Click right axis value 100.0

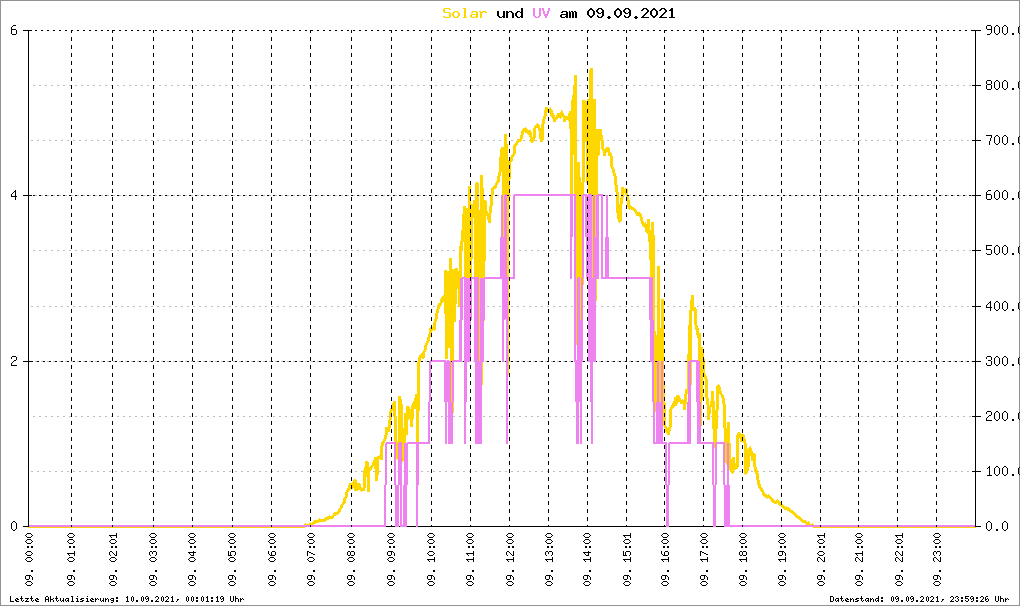click(x=1001, y=471)
